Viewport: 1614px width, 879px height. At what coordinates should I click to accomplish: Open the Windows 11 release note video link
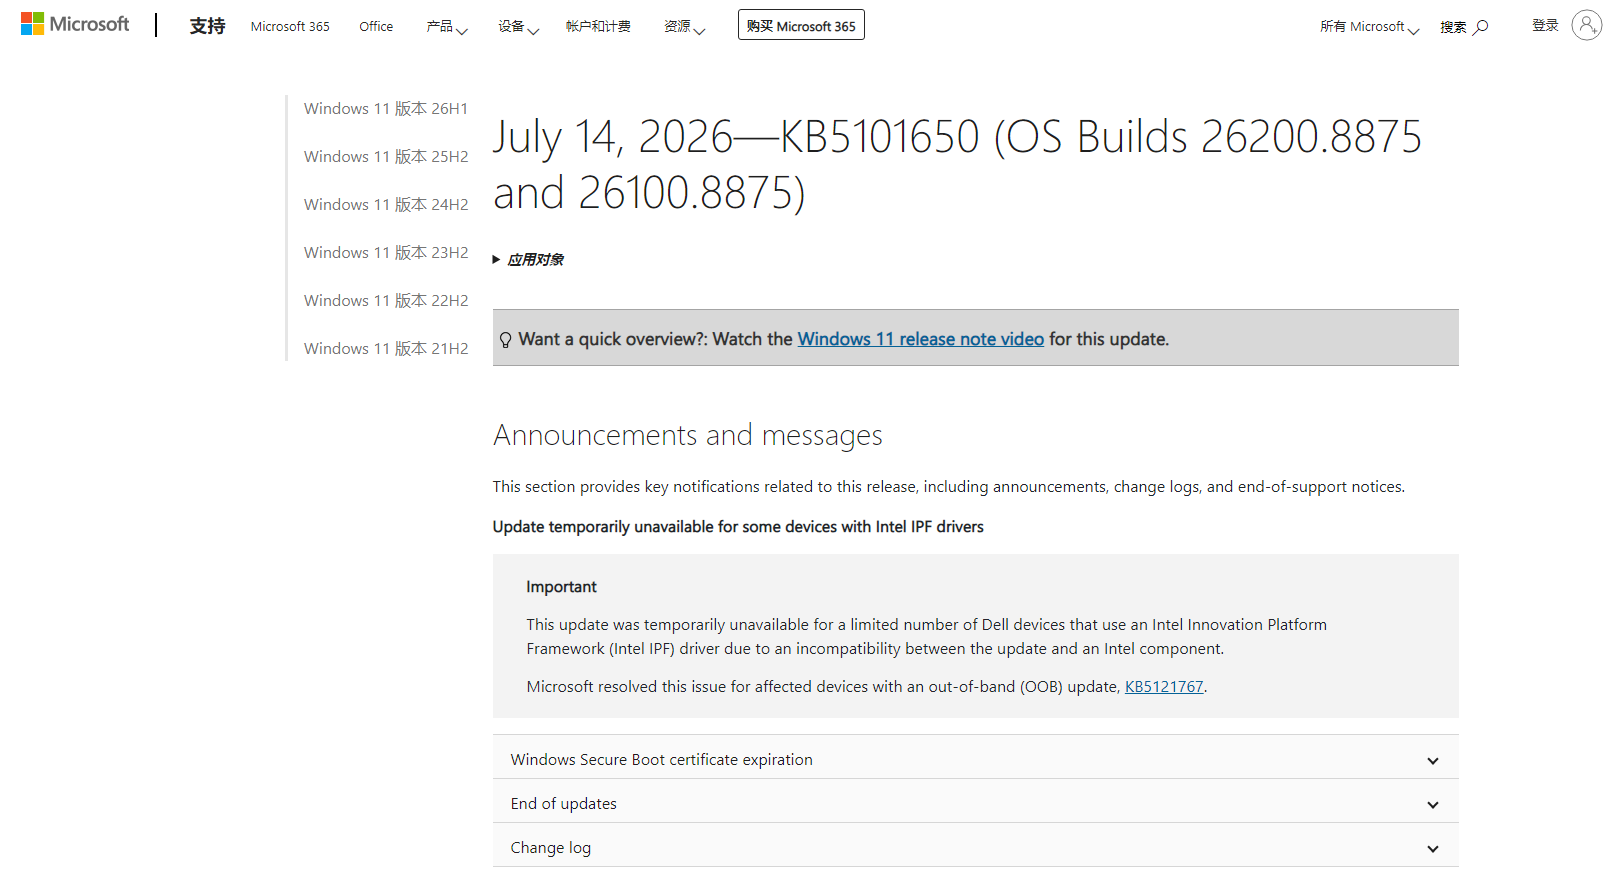coord(920,339)
